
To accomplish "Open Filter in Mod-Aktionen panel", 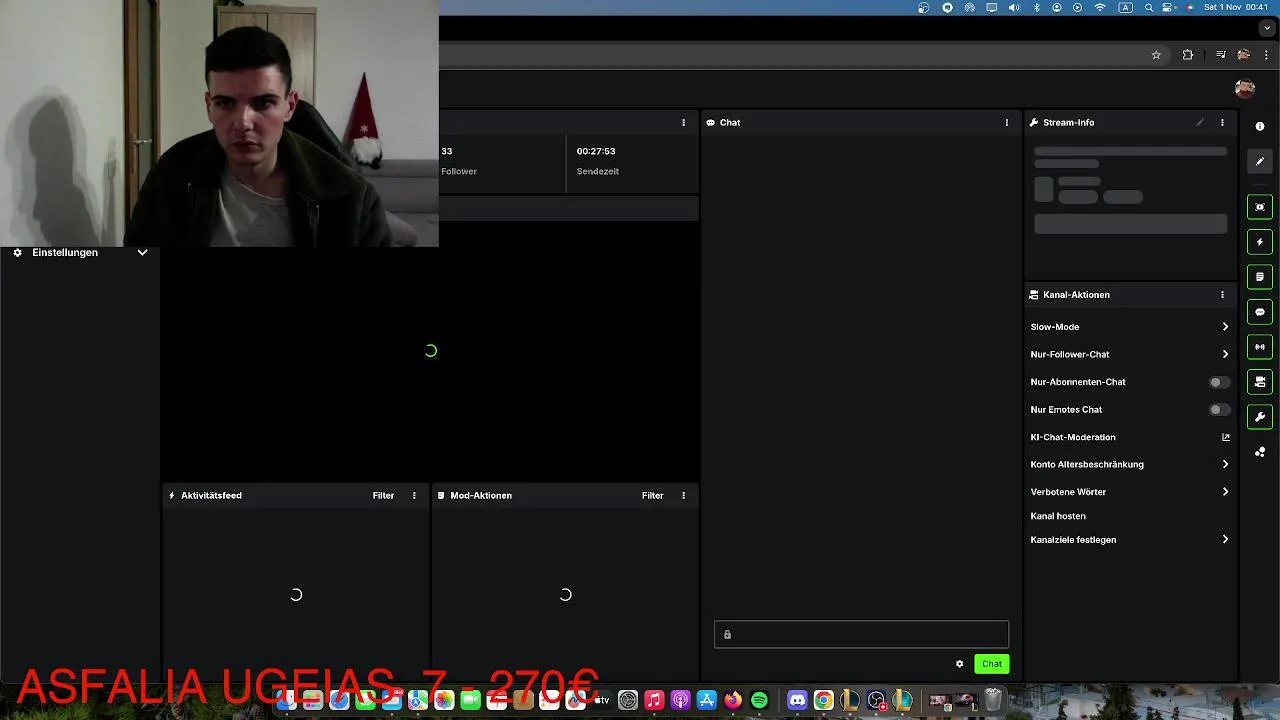I will 653,495.
